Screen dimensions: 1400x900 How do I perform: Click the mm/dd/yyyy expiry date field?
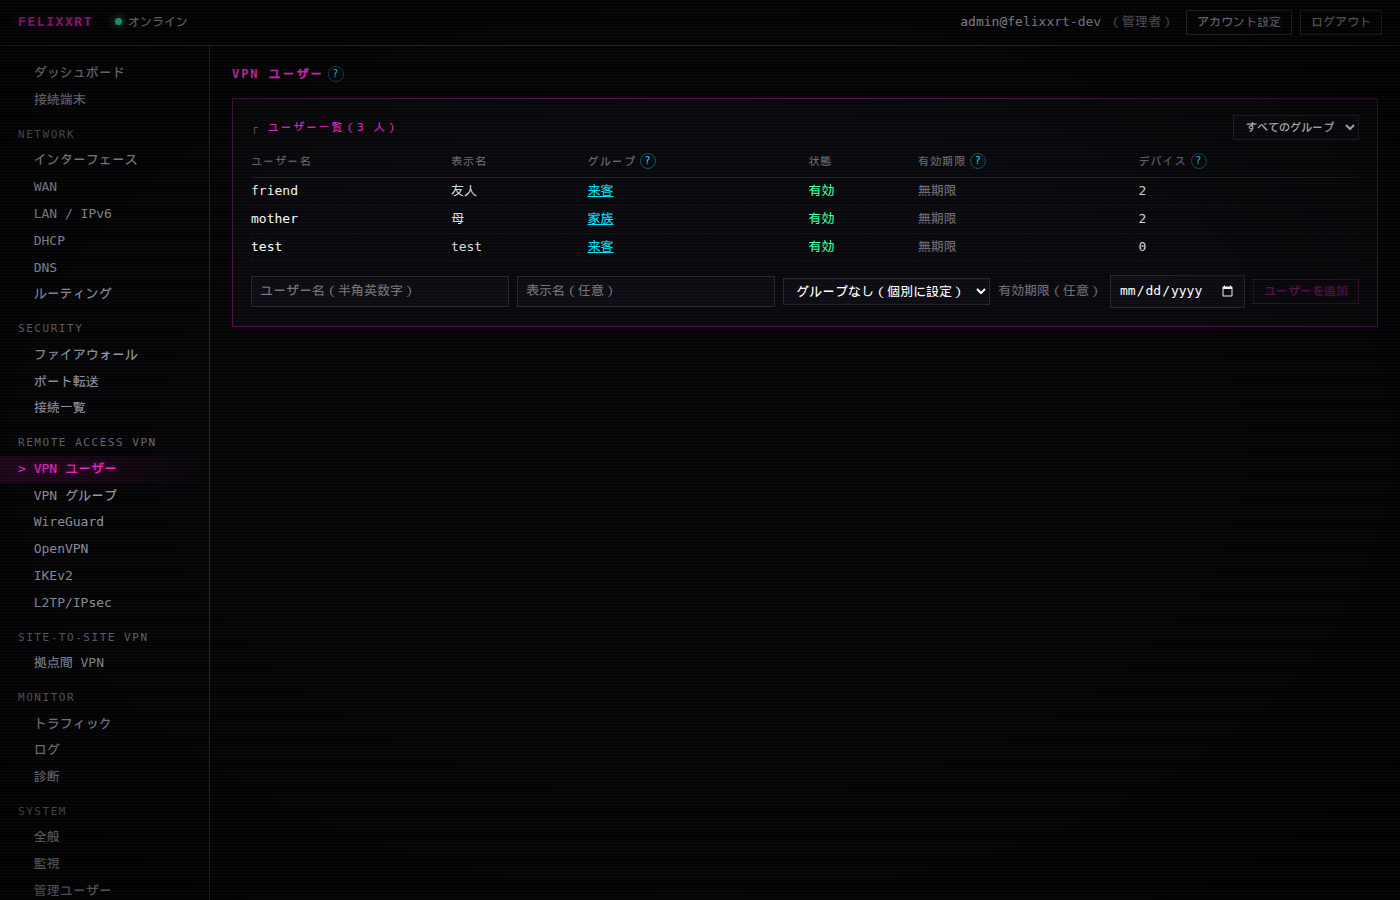pos(1177,291)
